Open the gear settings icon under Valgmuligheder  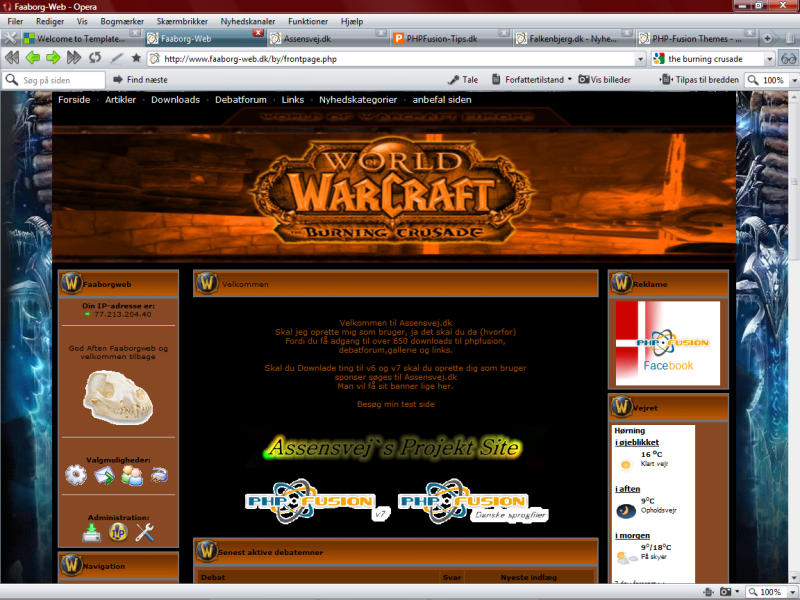tap(76, 476)
